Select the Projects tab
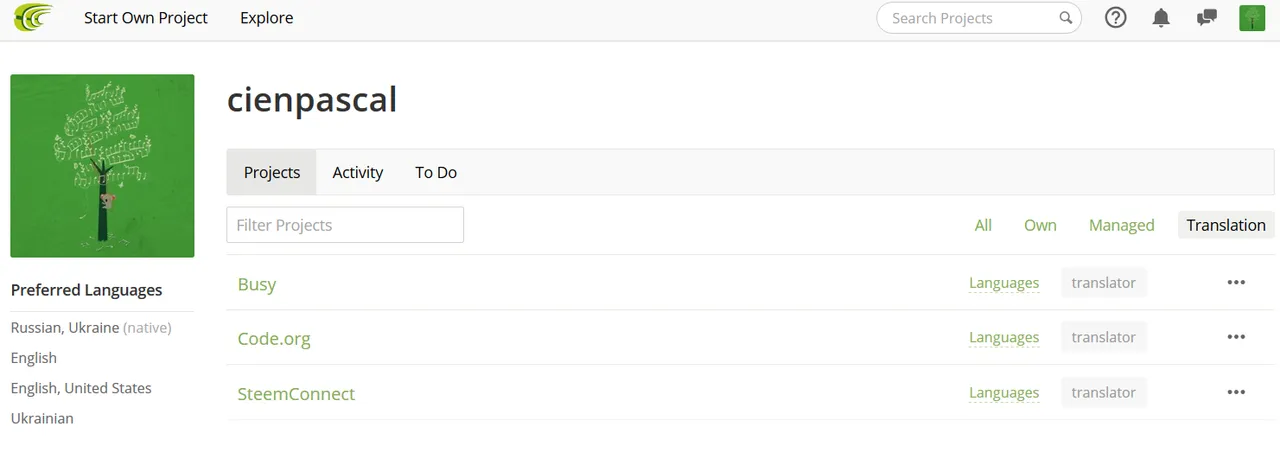 click(272, 172)
